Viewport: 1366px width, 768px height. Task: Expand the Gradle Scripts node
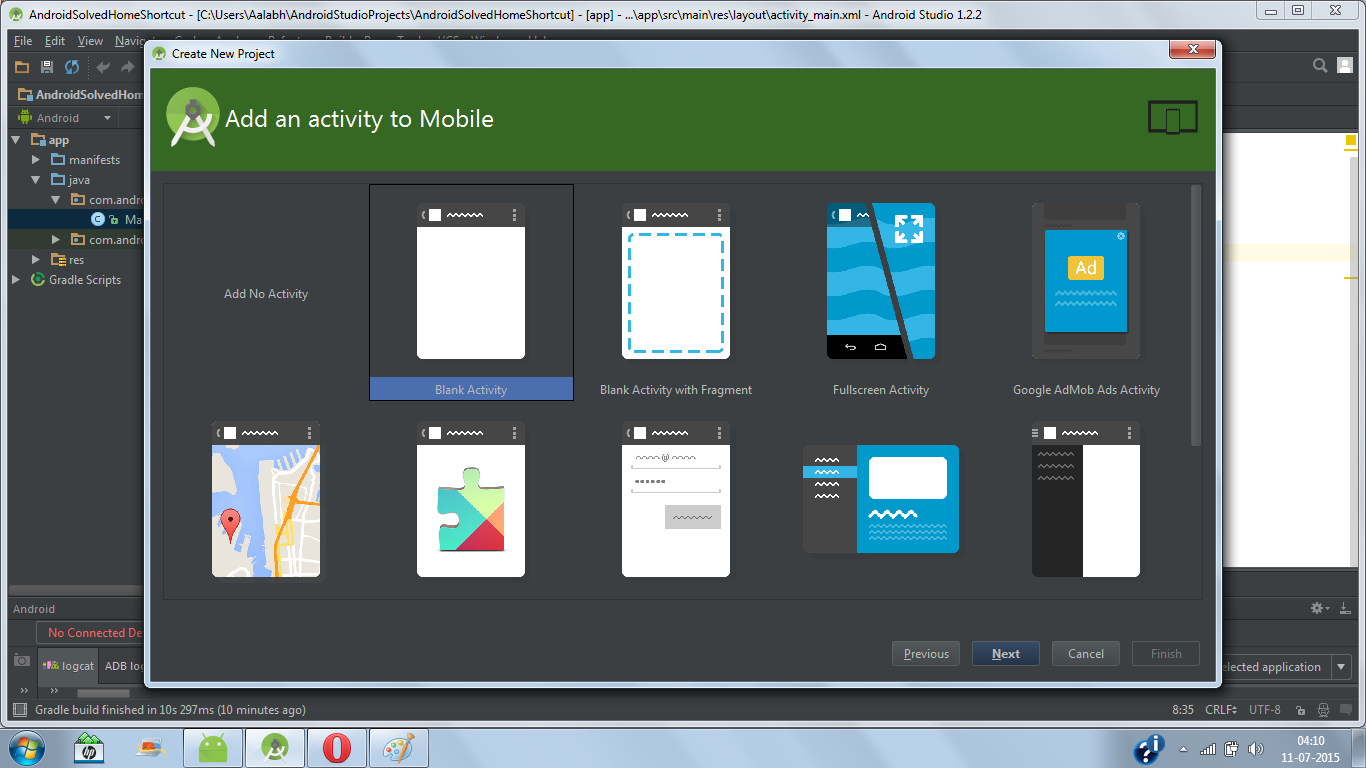pyautogui.click(x=15, y=279)
